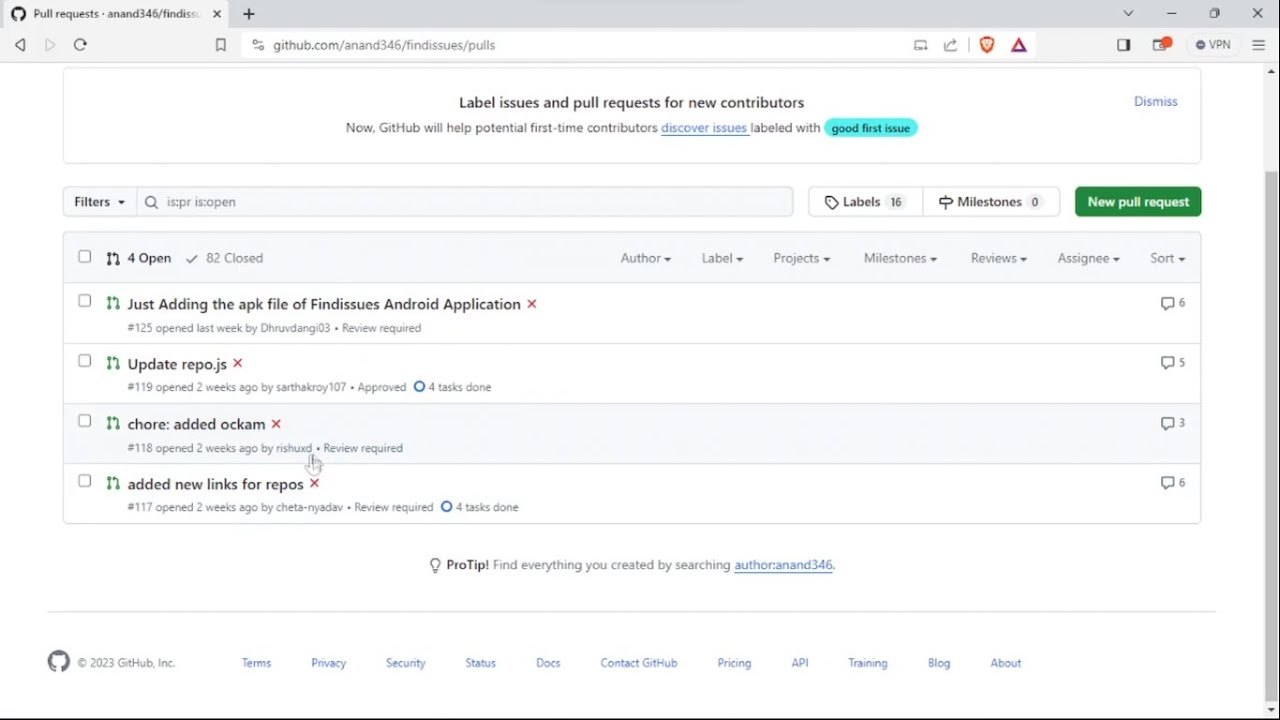Show the 82 Closed pull requests
Viewport: 1280px width, 720px height.
pos(225,258)
